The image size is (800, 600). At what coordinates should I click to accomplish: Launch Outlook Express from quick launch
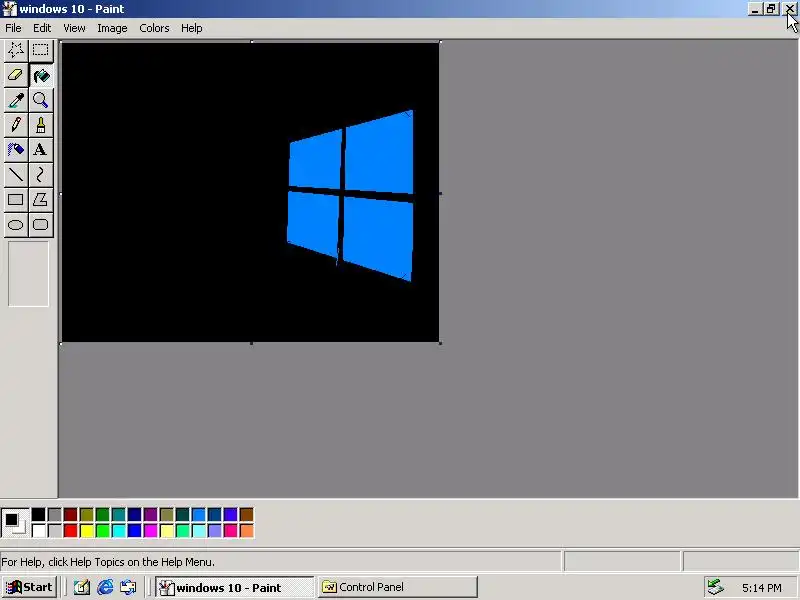(128, 588)
